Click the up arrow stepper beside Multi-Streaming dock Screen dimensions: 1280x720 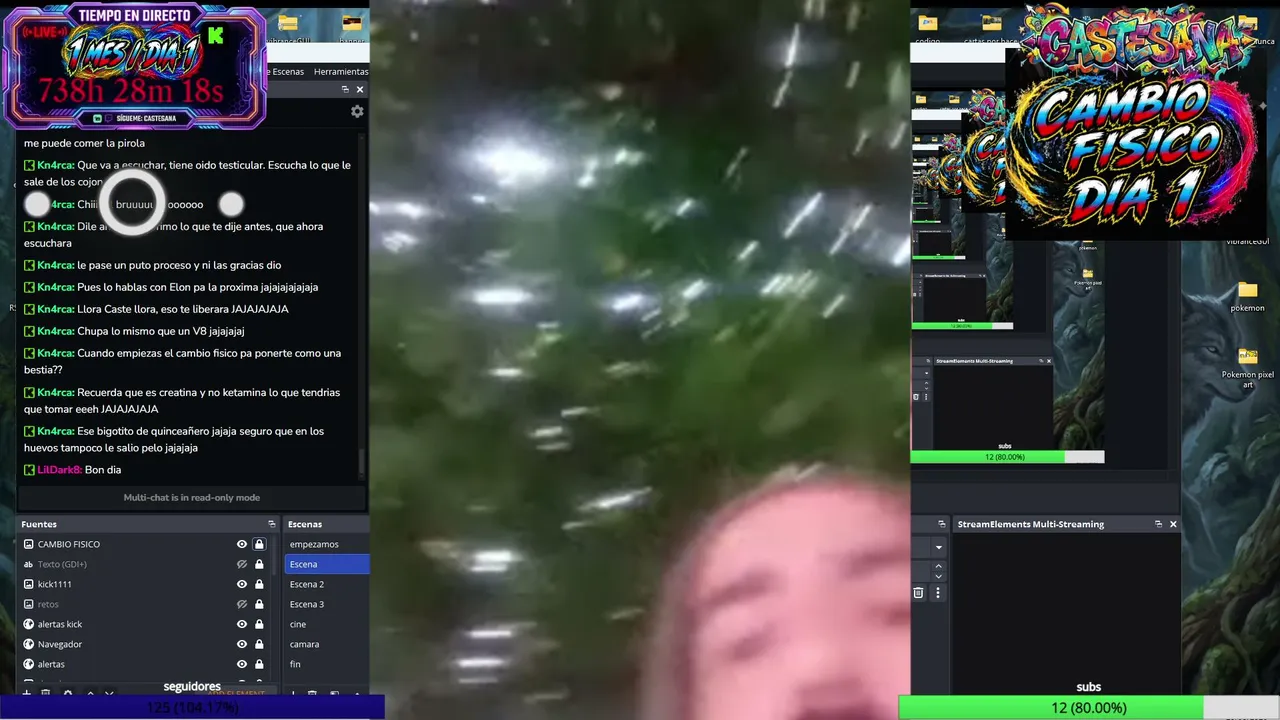(x=938, y=566)
